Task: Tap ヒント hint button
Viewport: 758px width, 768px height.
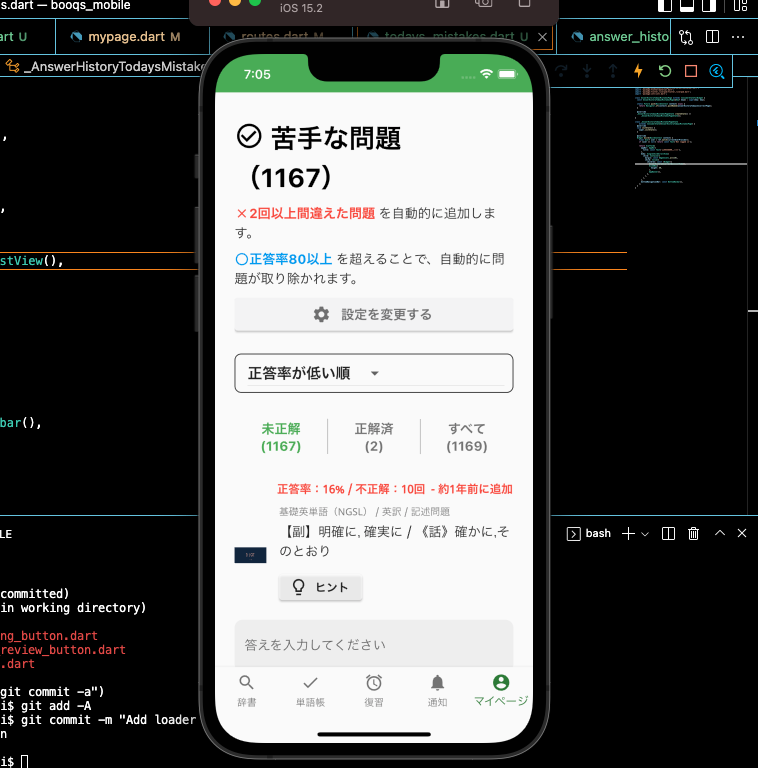Action: pyautogui.click(x=320, y=587)
